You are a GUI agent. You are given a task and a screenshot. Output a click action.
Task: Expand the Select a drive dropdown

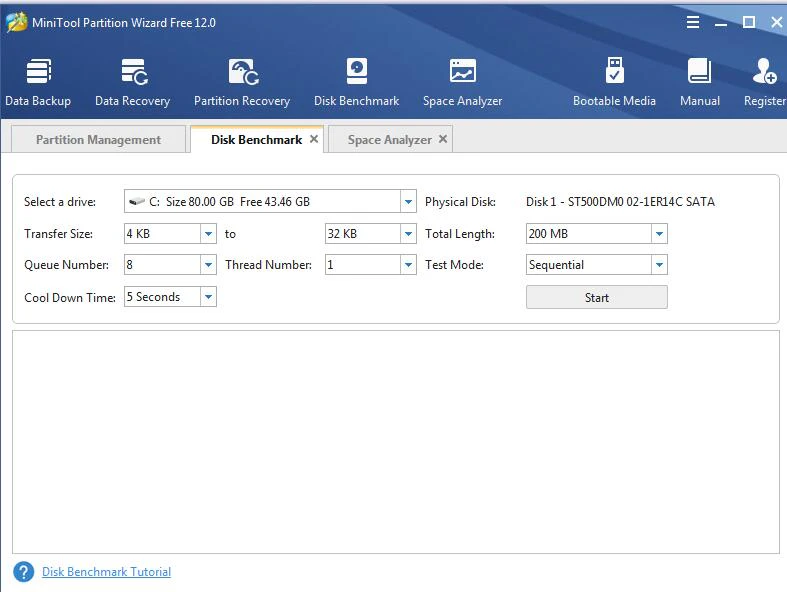pos(409,201)
